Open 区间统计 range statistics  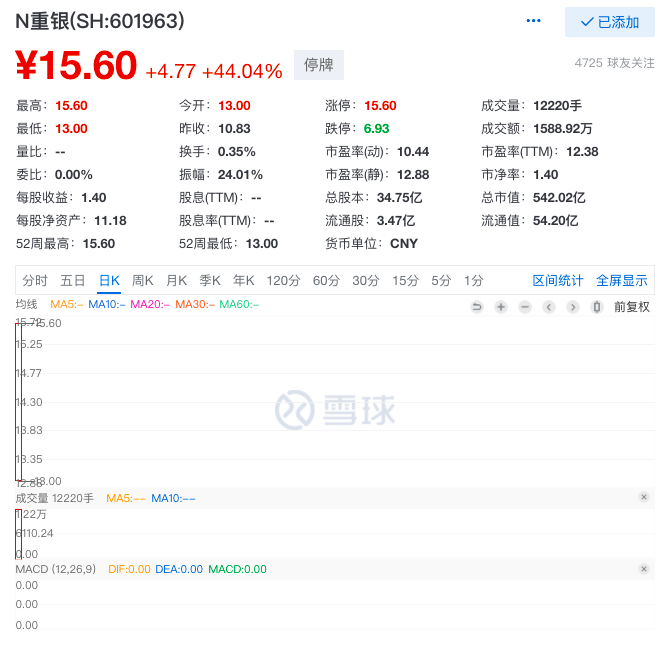pos(558,280)
